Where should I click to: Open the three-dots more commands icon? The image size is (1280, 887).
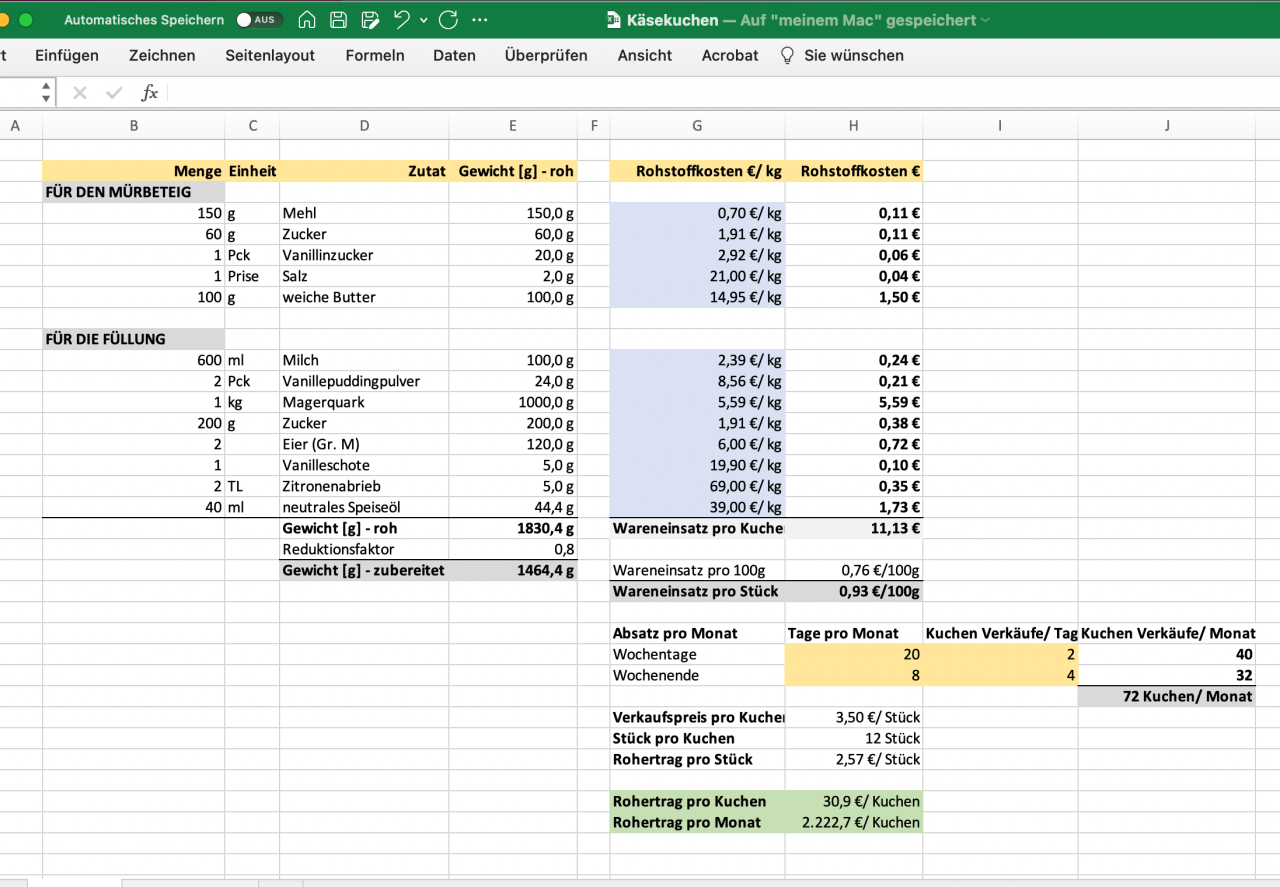(480, 20)
